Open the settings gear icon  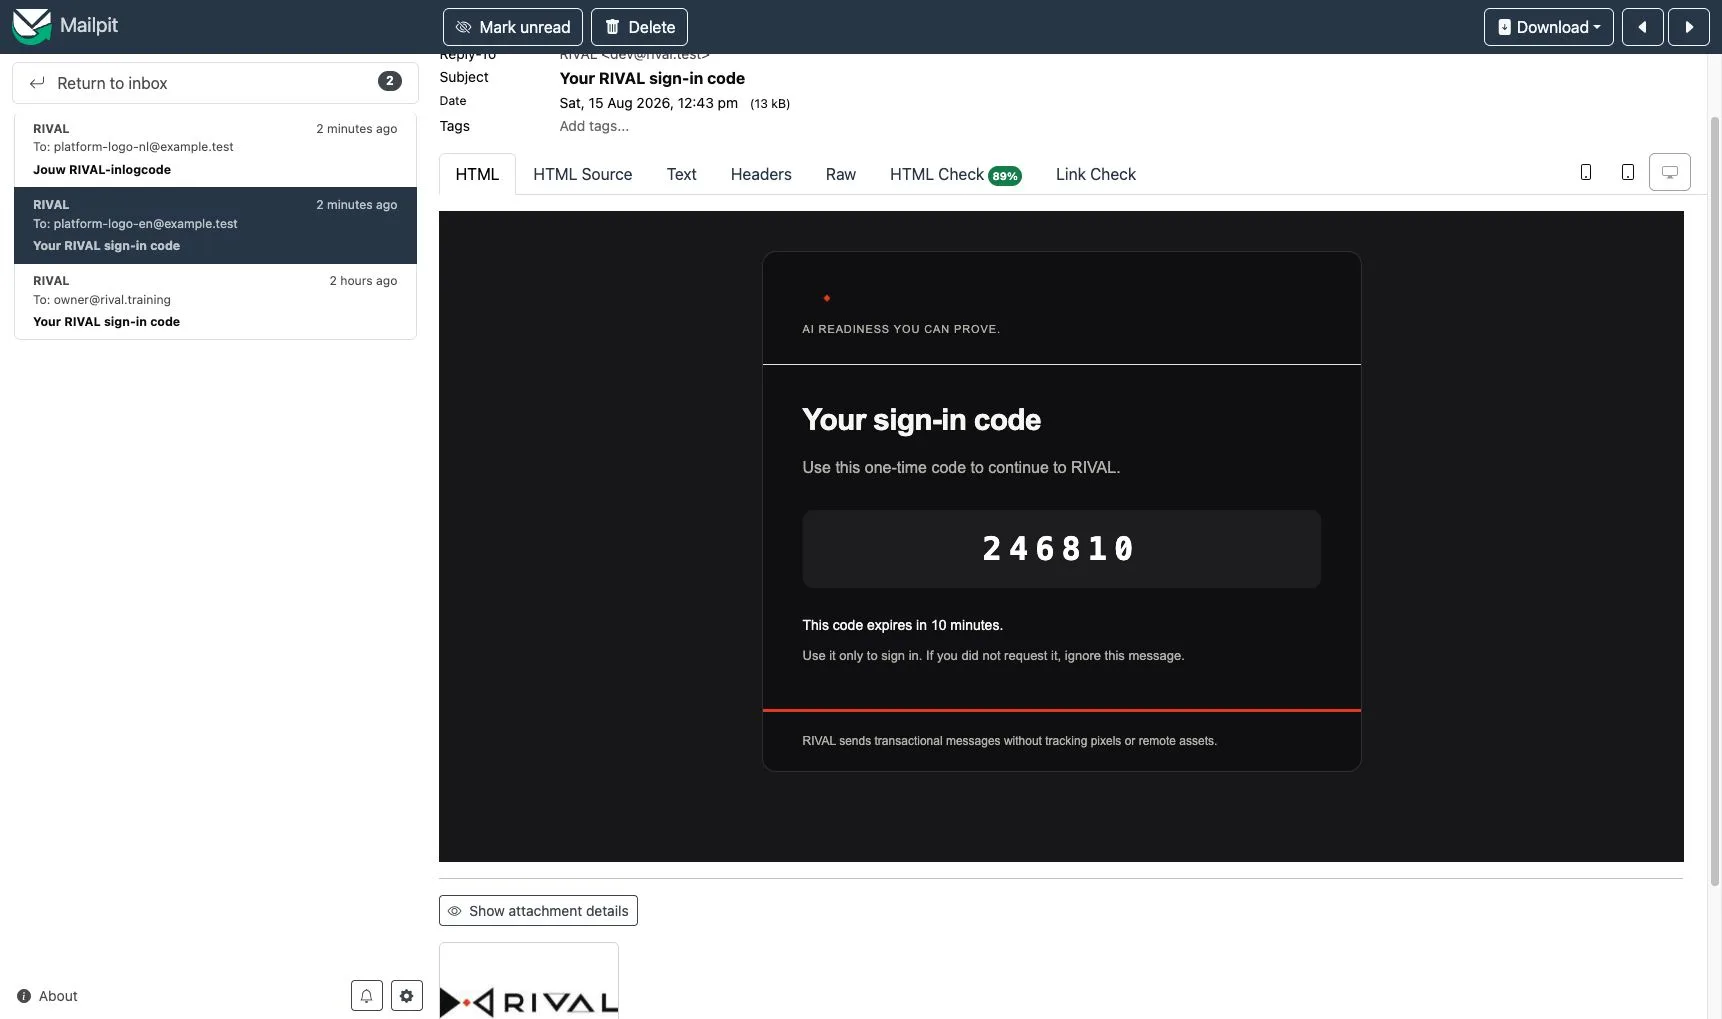pos(407,996)
